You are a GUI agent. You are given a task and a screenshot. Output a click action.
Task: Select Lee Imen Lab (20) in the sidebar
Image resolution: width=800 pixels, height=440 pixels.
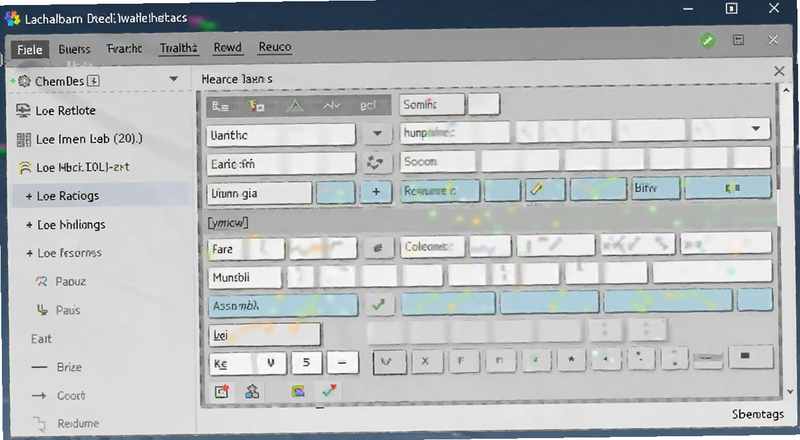89,139
